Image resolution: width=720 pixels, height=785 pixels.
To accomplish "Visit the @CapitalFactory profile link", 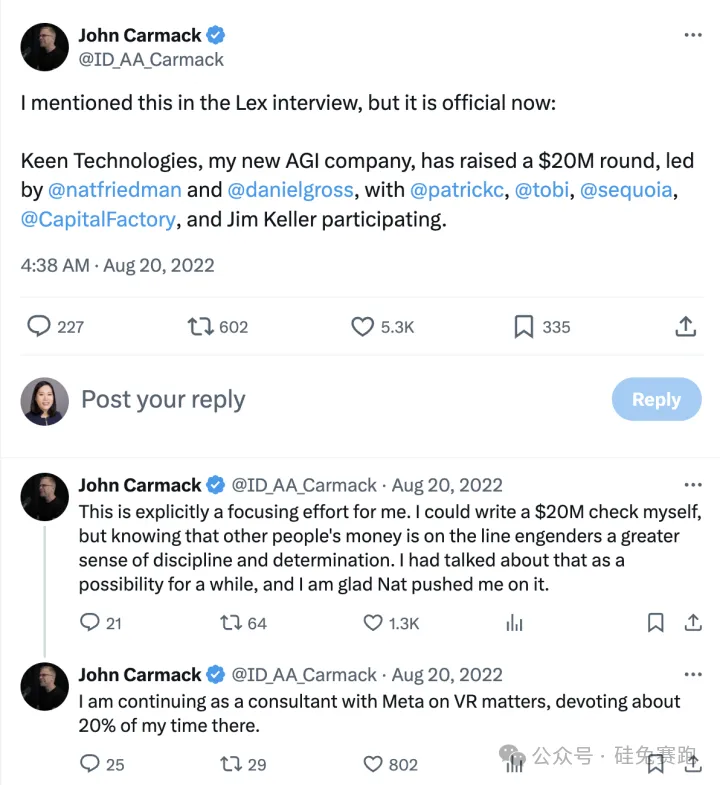I will coord(97,219).
